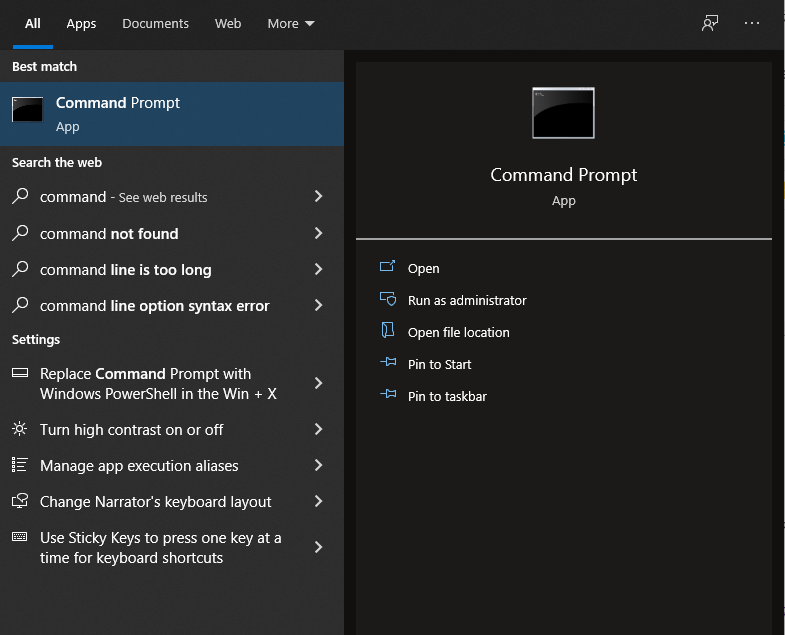Click Open in the actions list
Screen dimensions: 785x635
point(424,268)
